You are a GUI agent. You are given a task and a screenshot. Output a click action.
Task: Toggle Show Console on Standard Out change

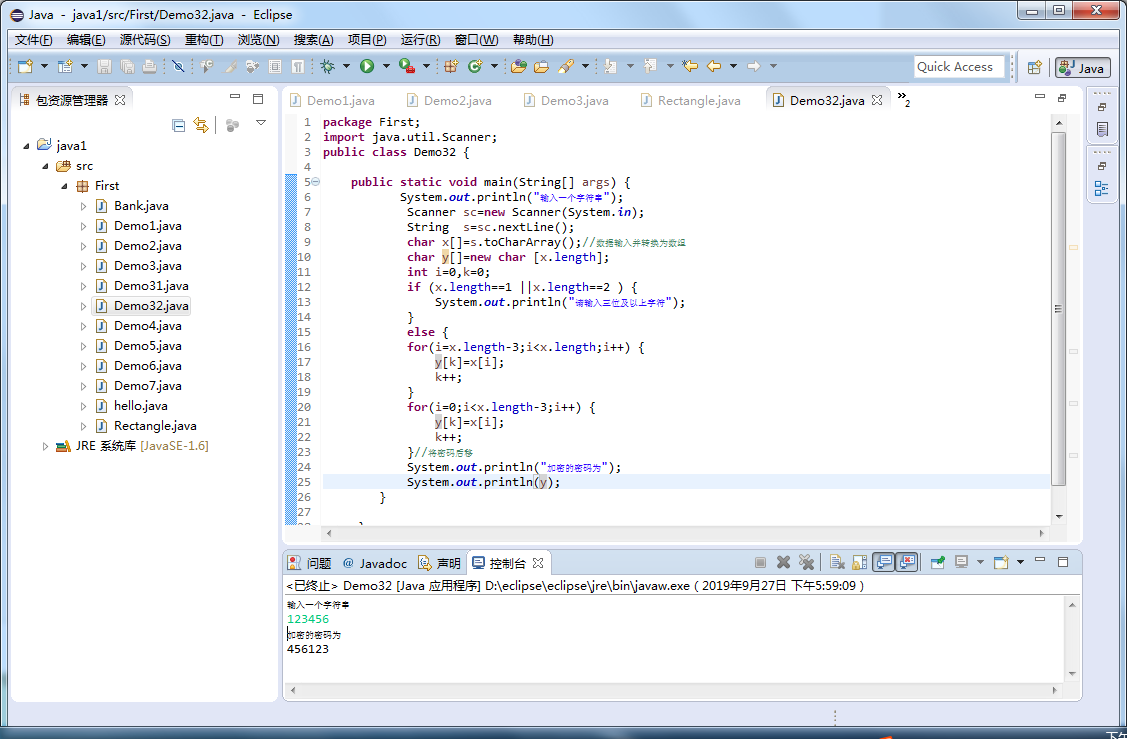click(883, 562)
